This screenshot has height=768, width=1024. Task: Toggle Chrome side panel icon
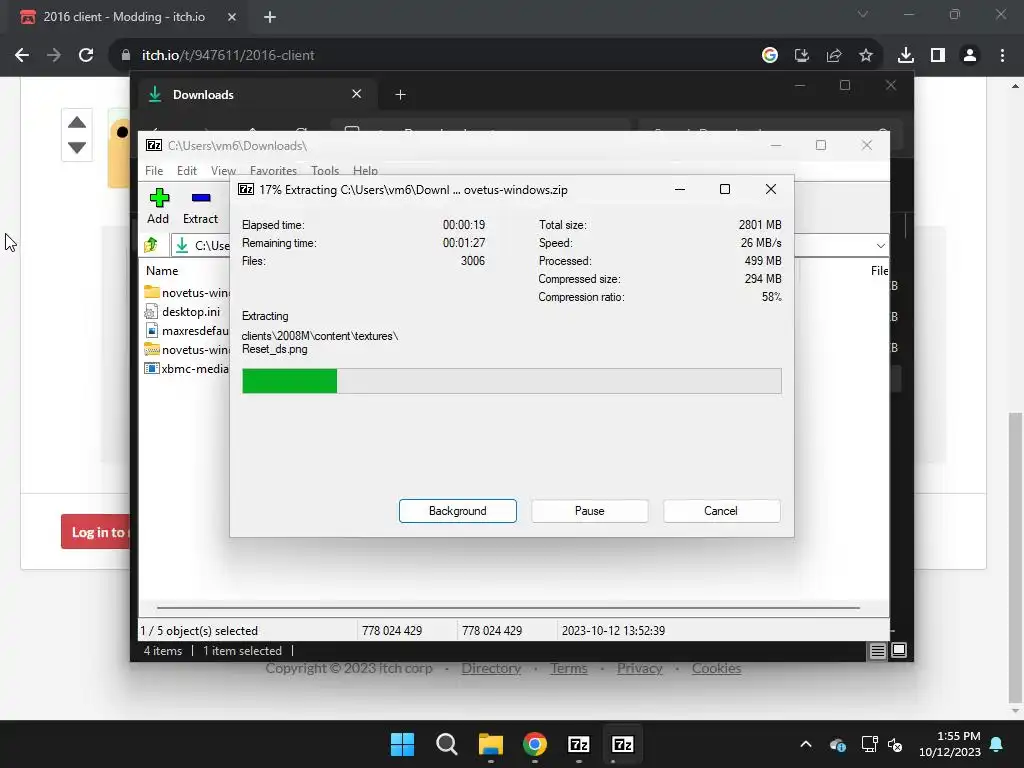pos(938,56)
